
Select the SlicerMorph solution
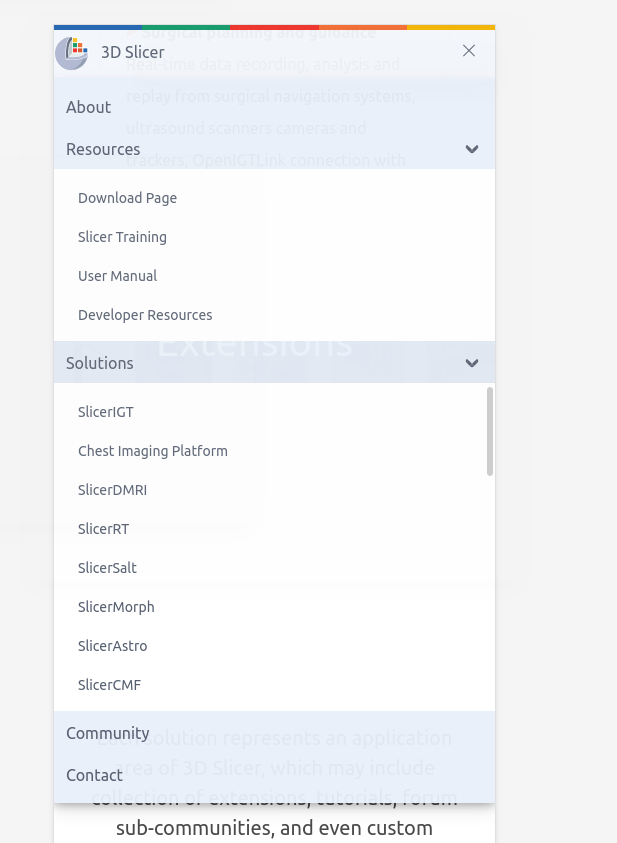116,607
